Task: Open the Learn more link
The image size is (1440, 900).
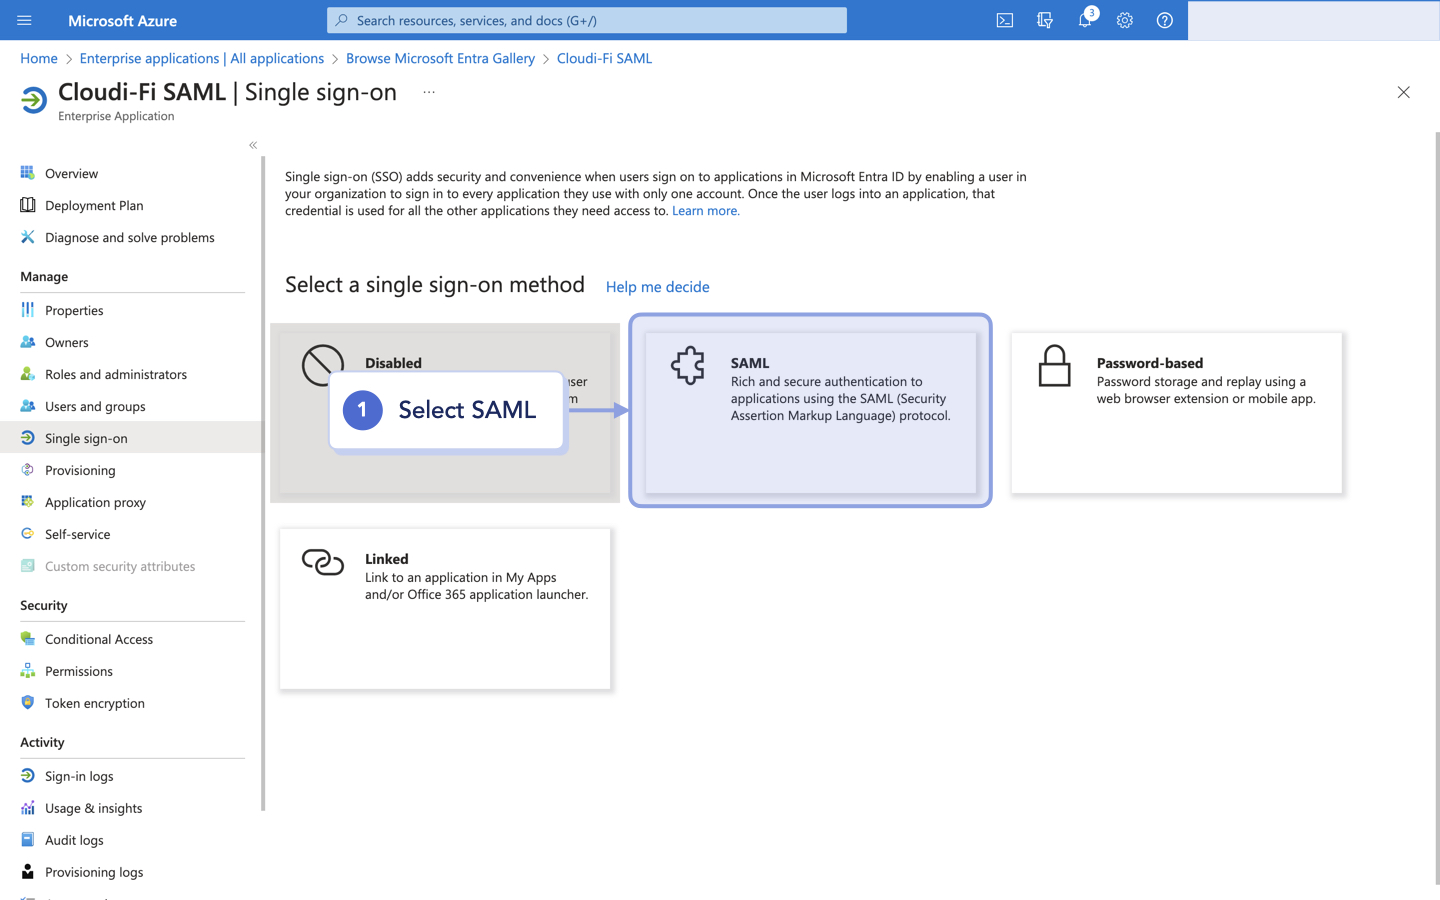Action: [705, 210]
